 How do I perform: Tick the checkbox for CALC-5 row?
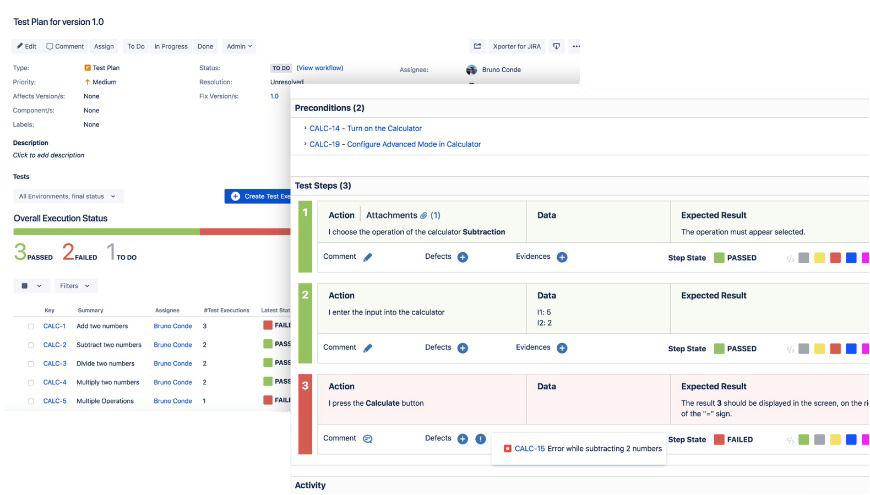point(31,401)
